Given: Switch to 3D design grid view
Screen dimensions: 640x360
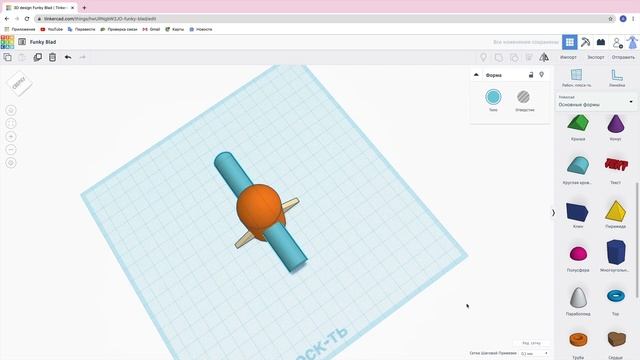Looking at the screenshot, I should click(570, 42).
